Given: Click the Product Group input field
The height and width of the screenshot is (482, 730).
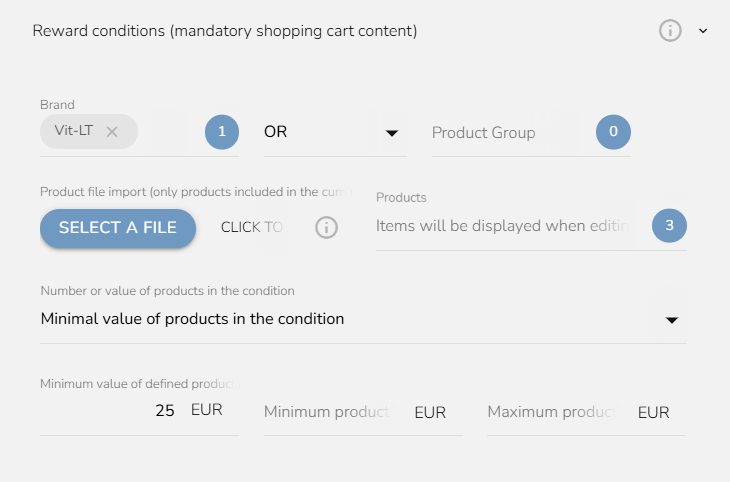Looking at the screenshot, I should tap(505, 133).
